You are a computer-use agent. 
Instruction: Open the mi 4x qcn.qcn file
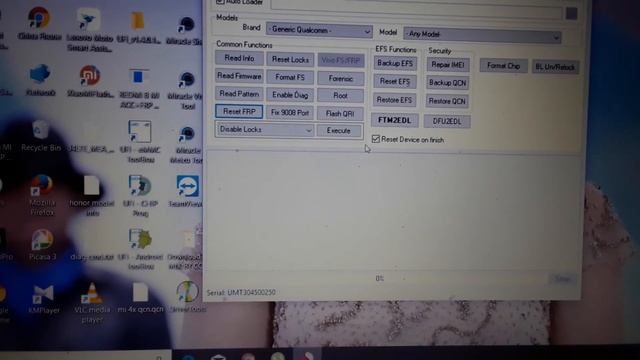tap(140, 298)
